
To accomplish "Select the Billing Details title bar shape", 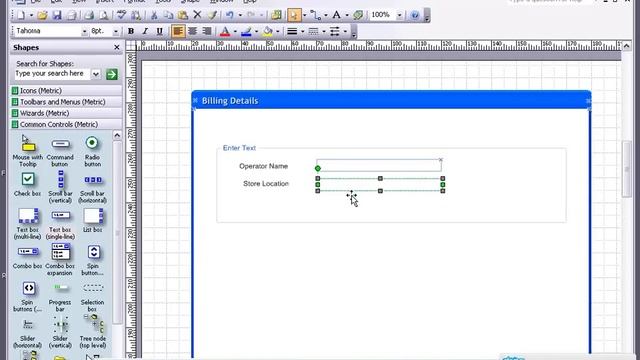I will (391, 101).
